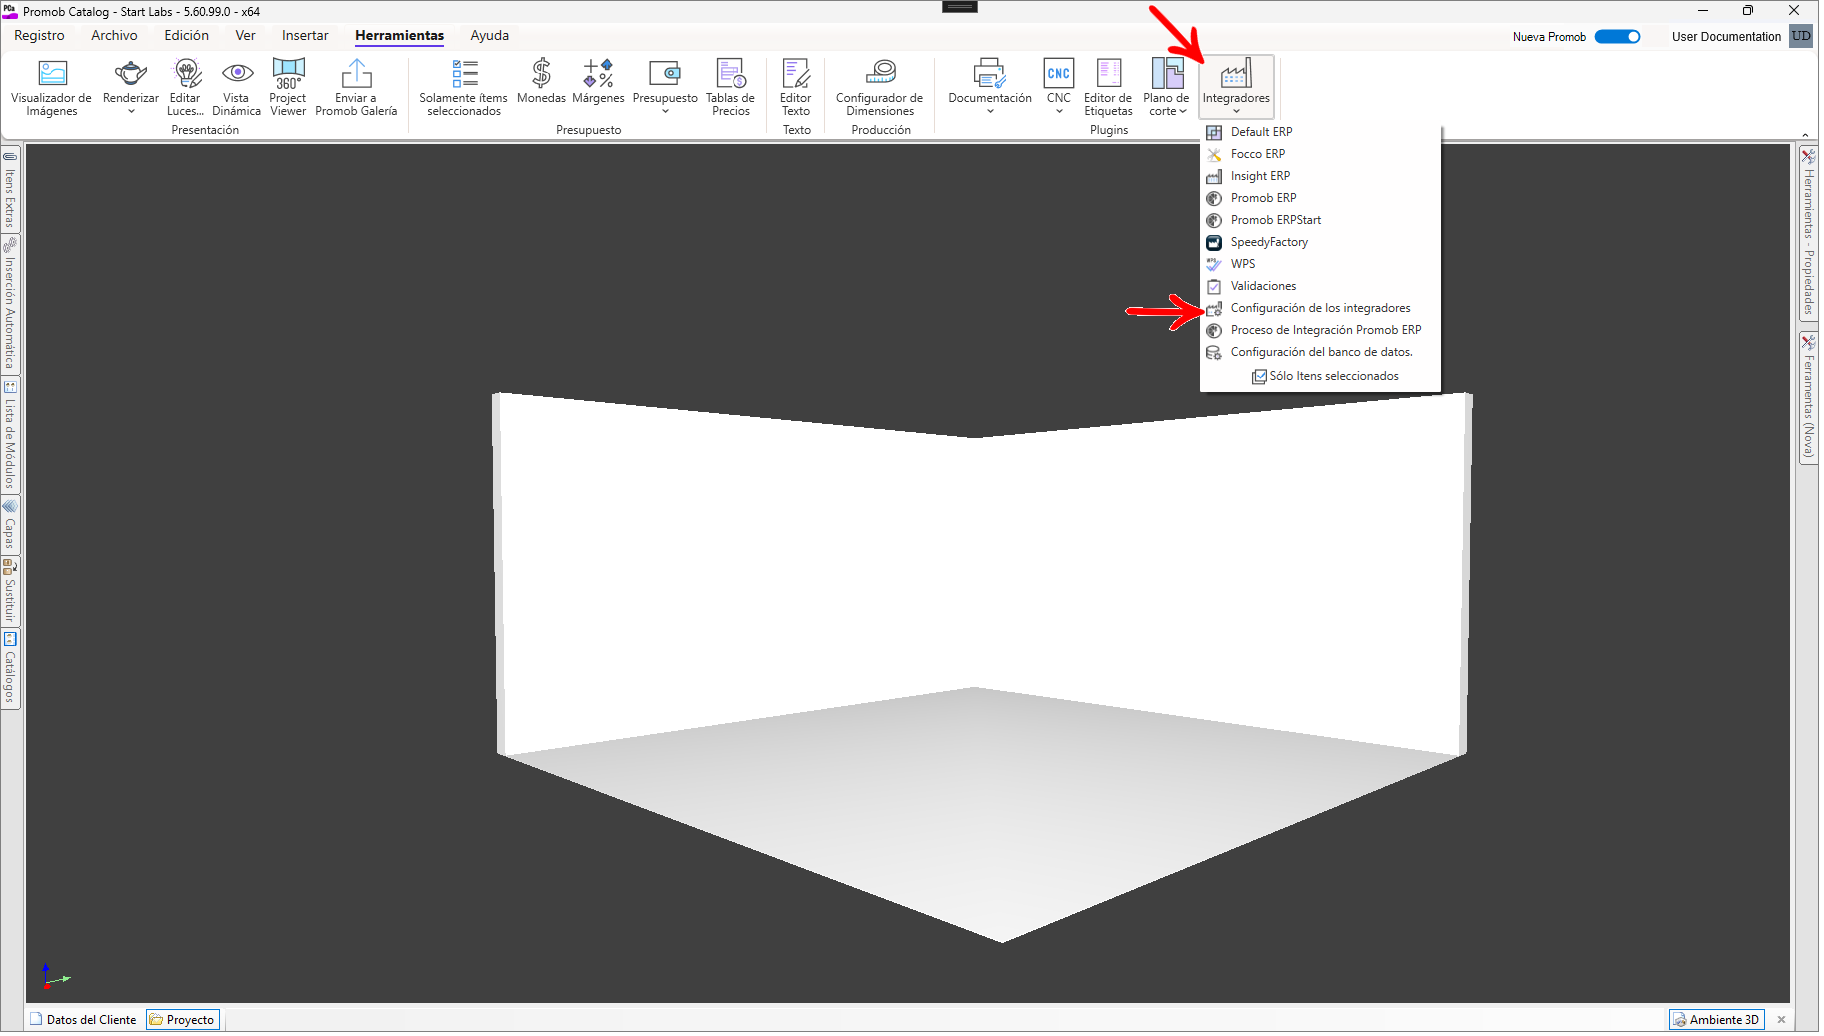Screen dimensions: 1824x1036
Task: Open Validaciones from the dropdown
Action: coord(1320,286)
